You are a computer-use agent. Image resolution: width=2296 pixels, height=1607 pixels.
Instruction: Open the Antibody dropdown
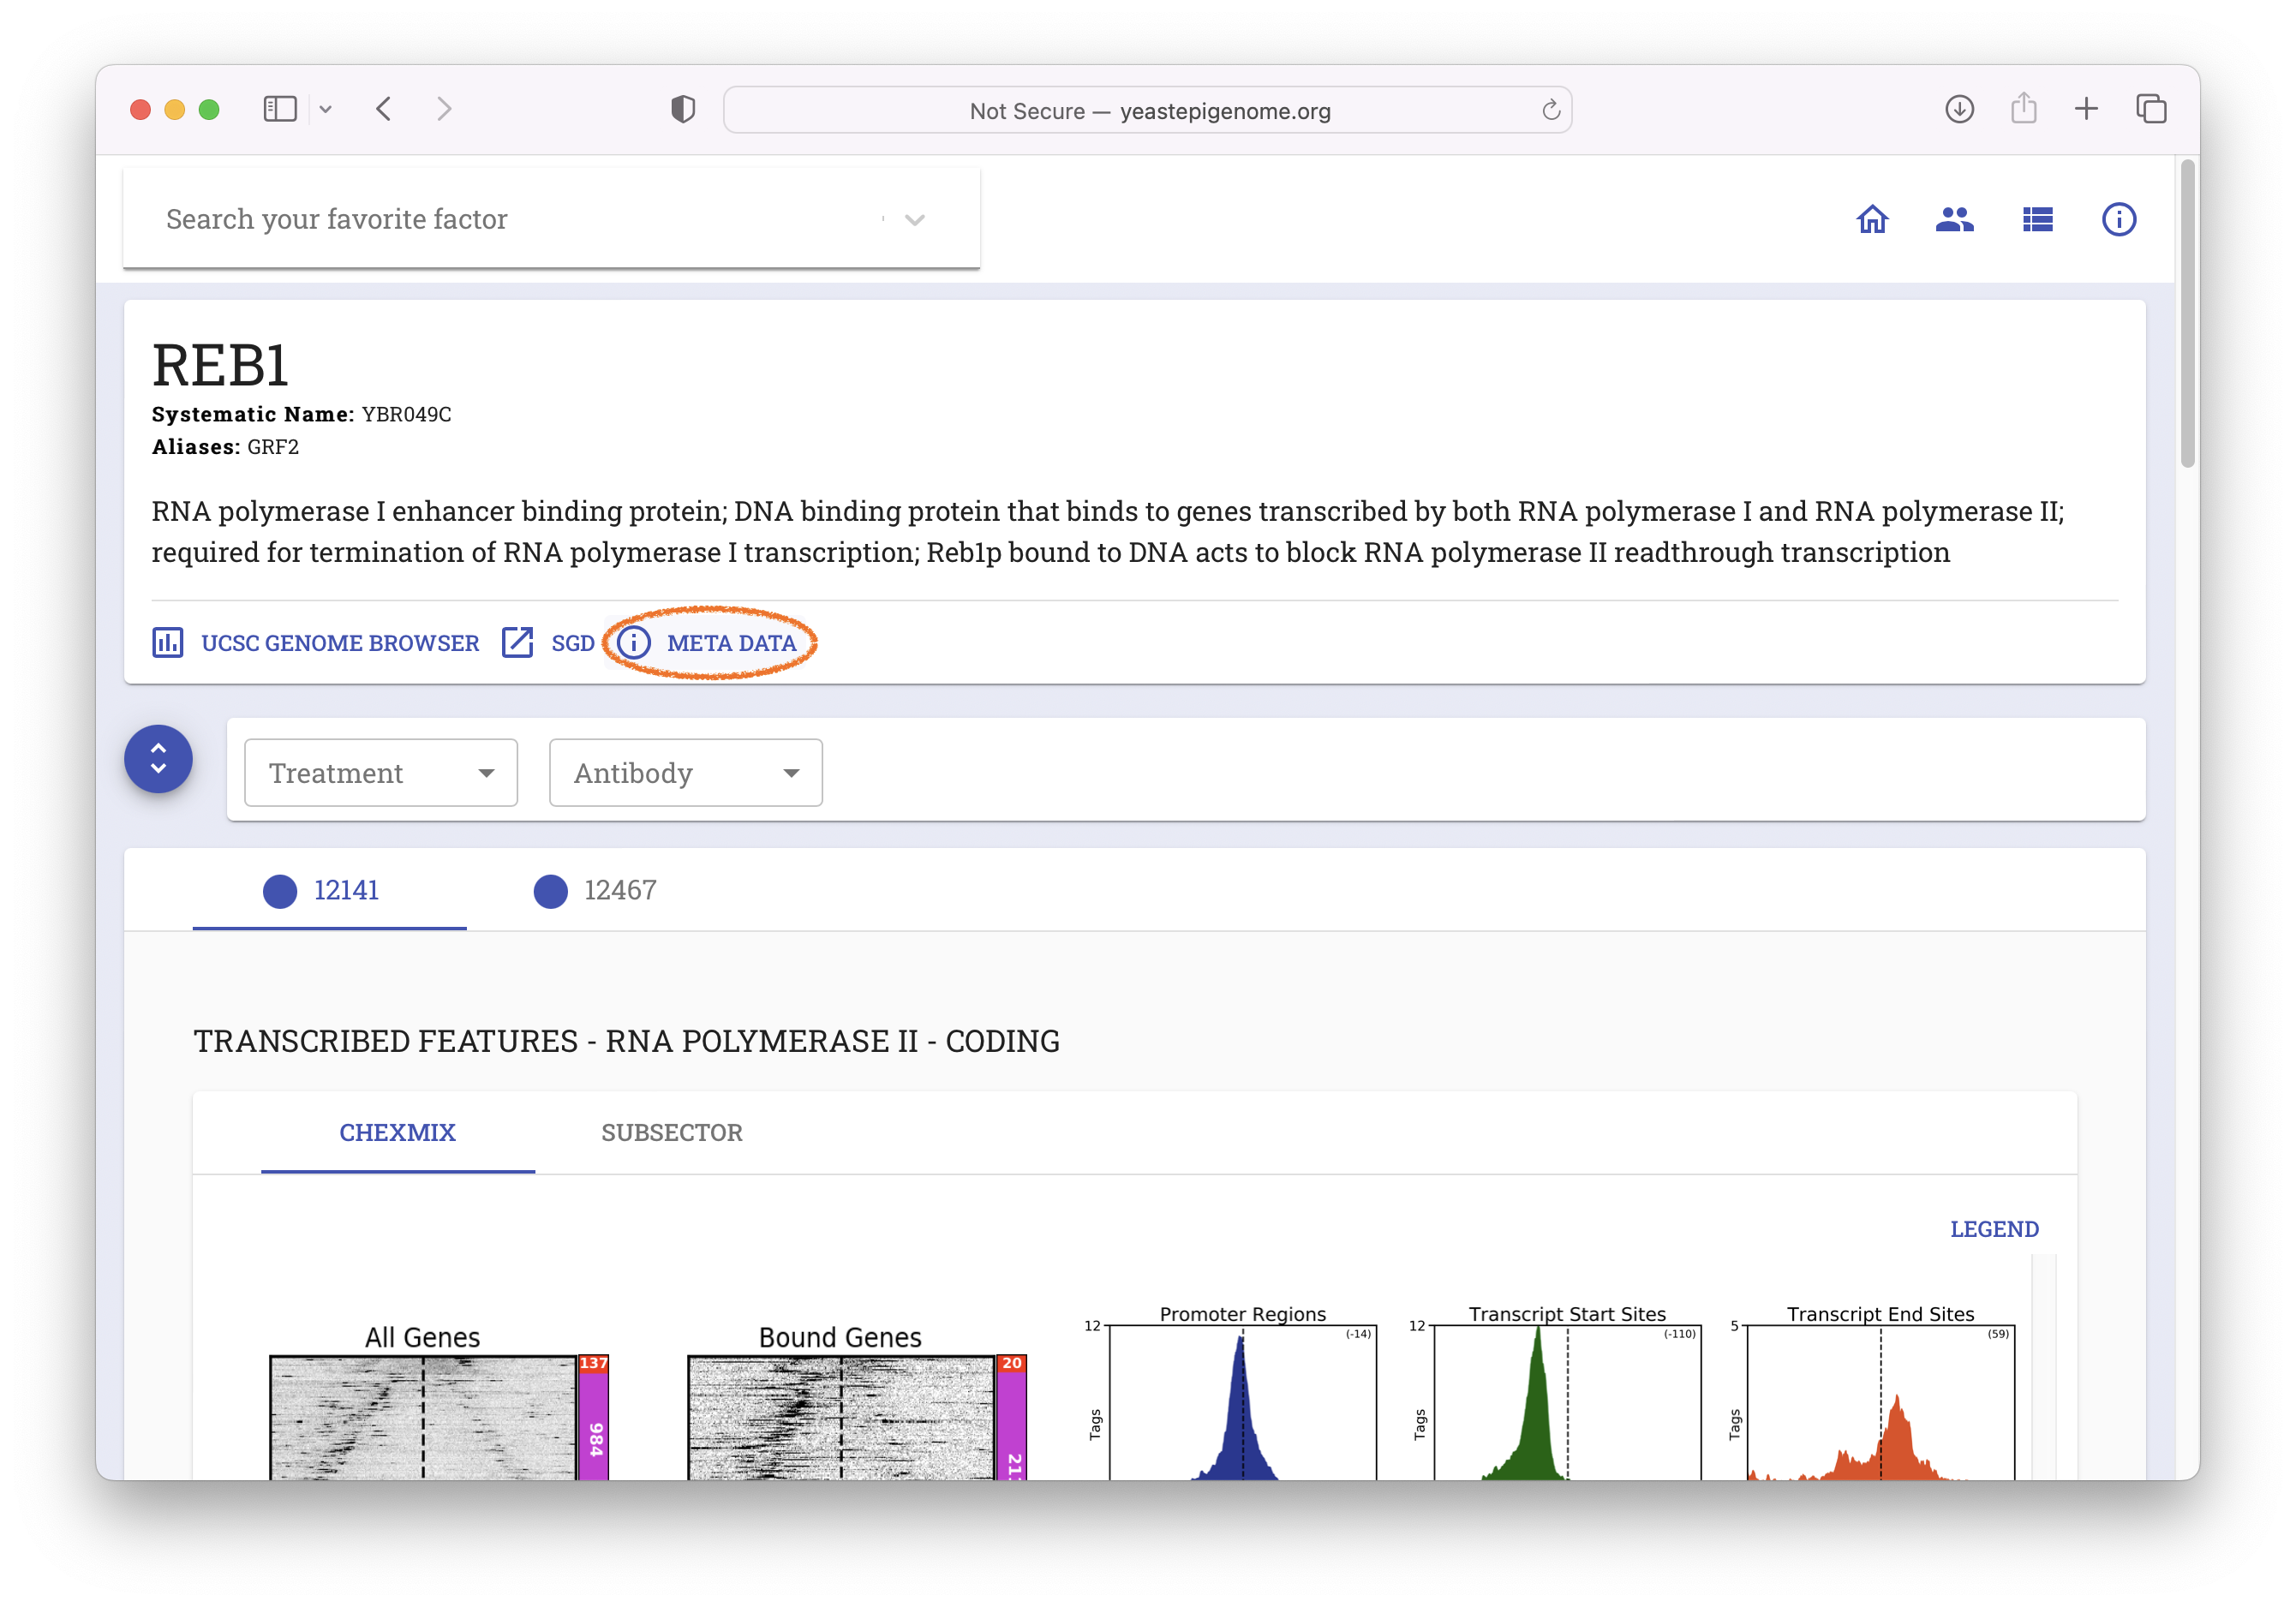pos(686,773)
